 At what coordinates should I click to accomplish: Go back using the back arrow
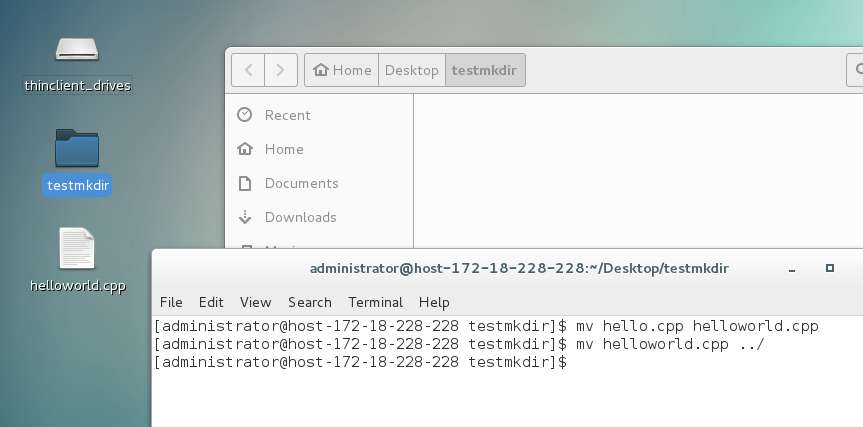pyautogui.click(x=248, y=70)
